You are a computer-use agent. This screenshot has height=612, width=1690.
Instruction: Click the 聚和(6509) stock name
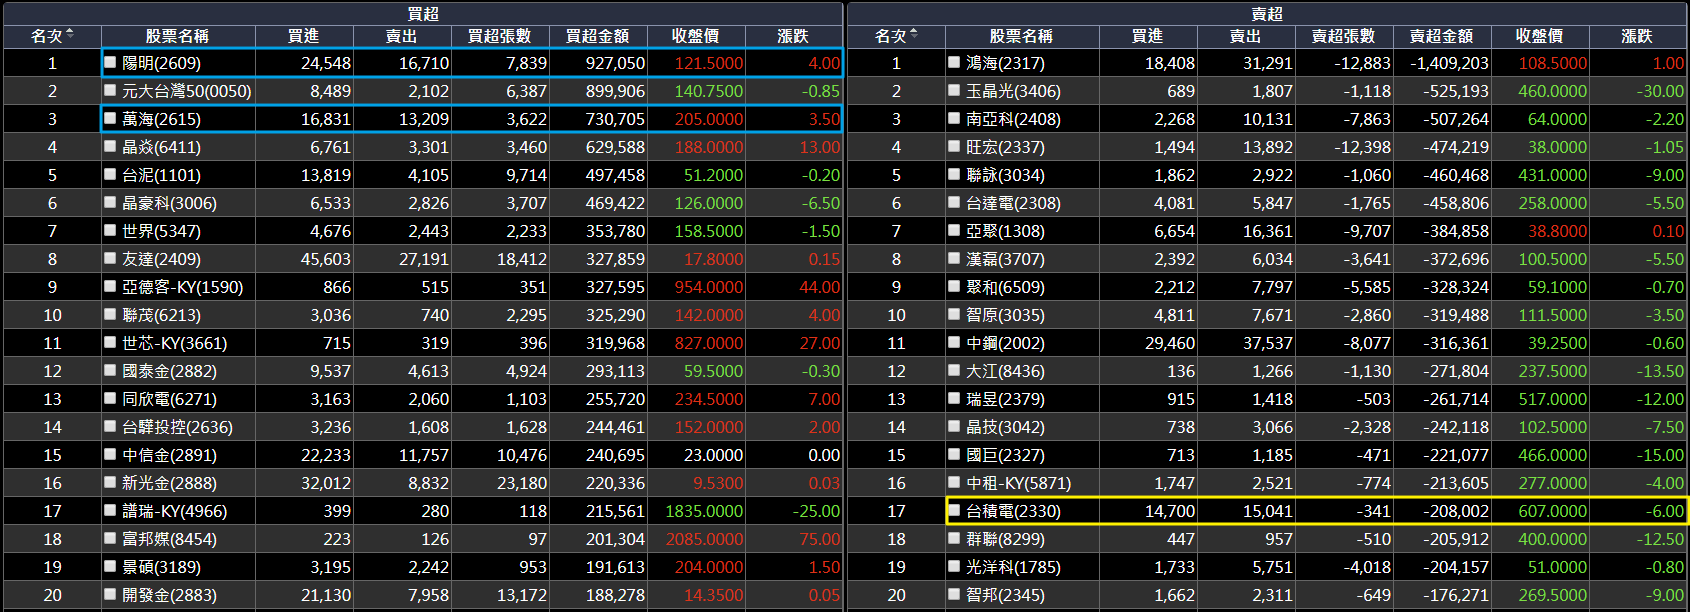[1005, 287]
